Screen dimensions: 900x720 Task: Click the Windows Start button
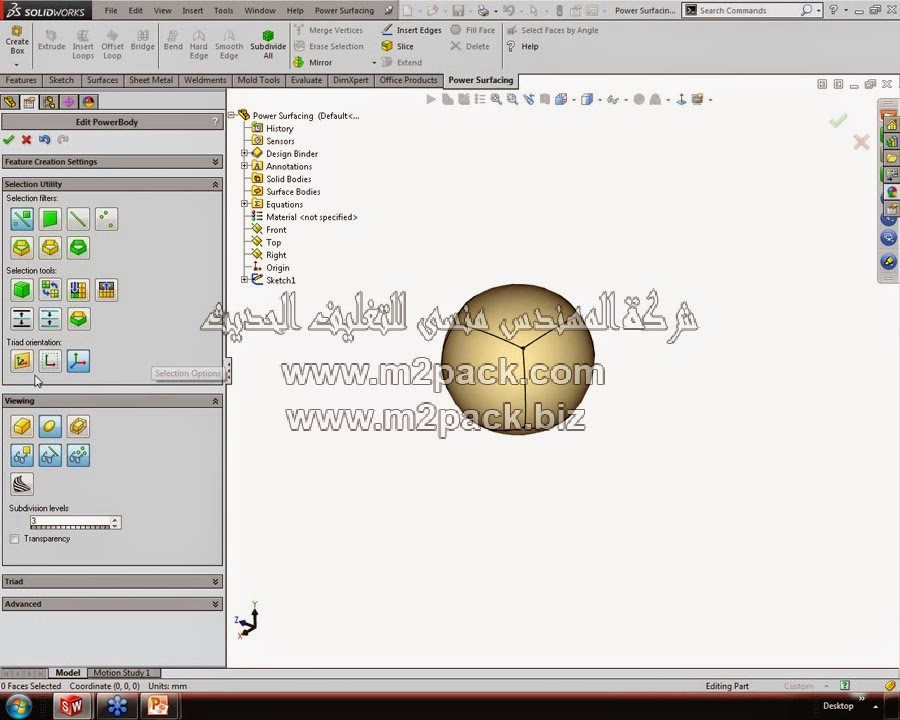click(18, 706)
